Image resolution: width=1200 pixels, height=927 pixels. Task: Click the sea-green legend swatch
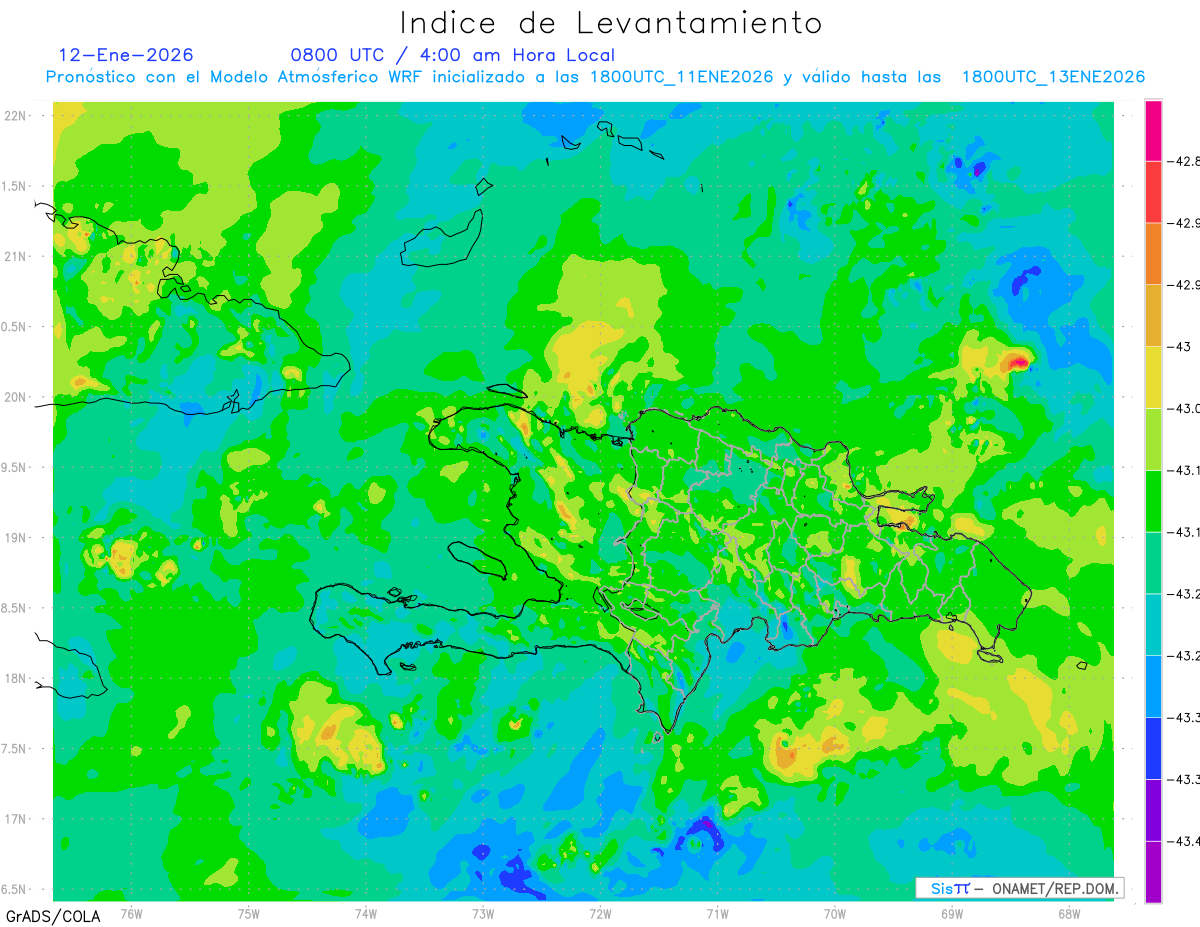(1153, 562)
